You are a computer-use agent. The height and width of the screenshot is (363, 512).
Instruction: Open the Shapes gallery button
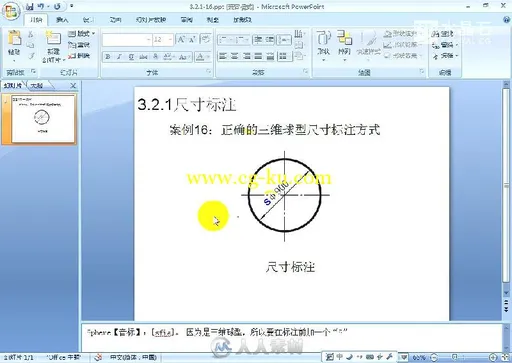[323, 46]
